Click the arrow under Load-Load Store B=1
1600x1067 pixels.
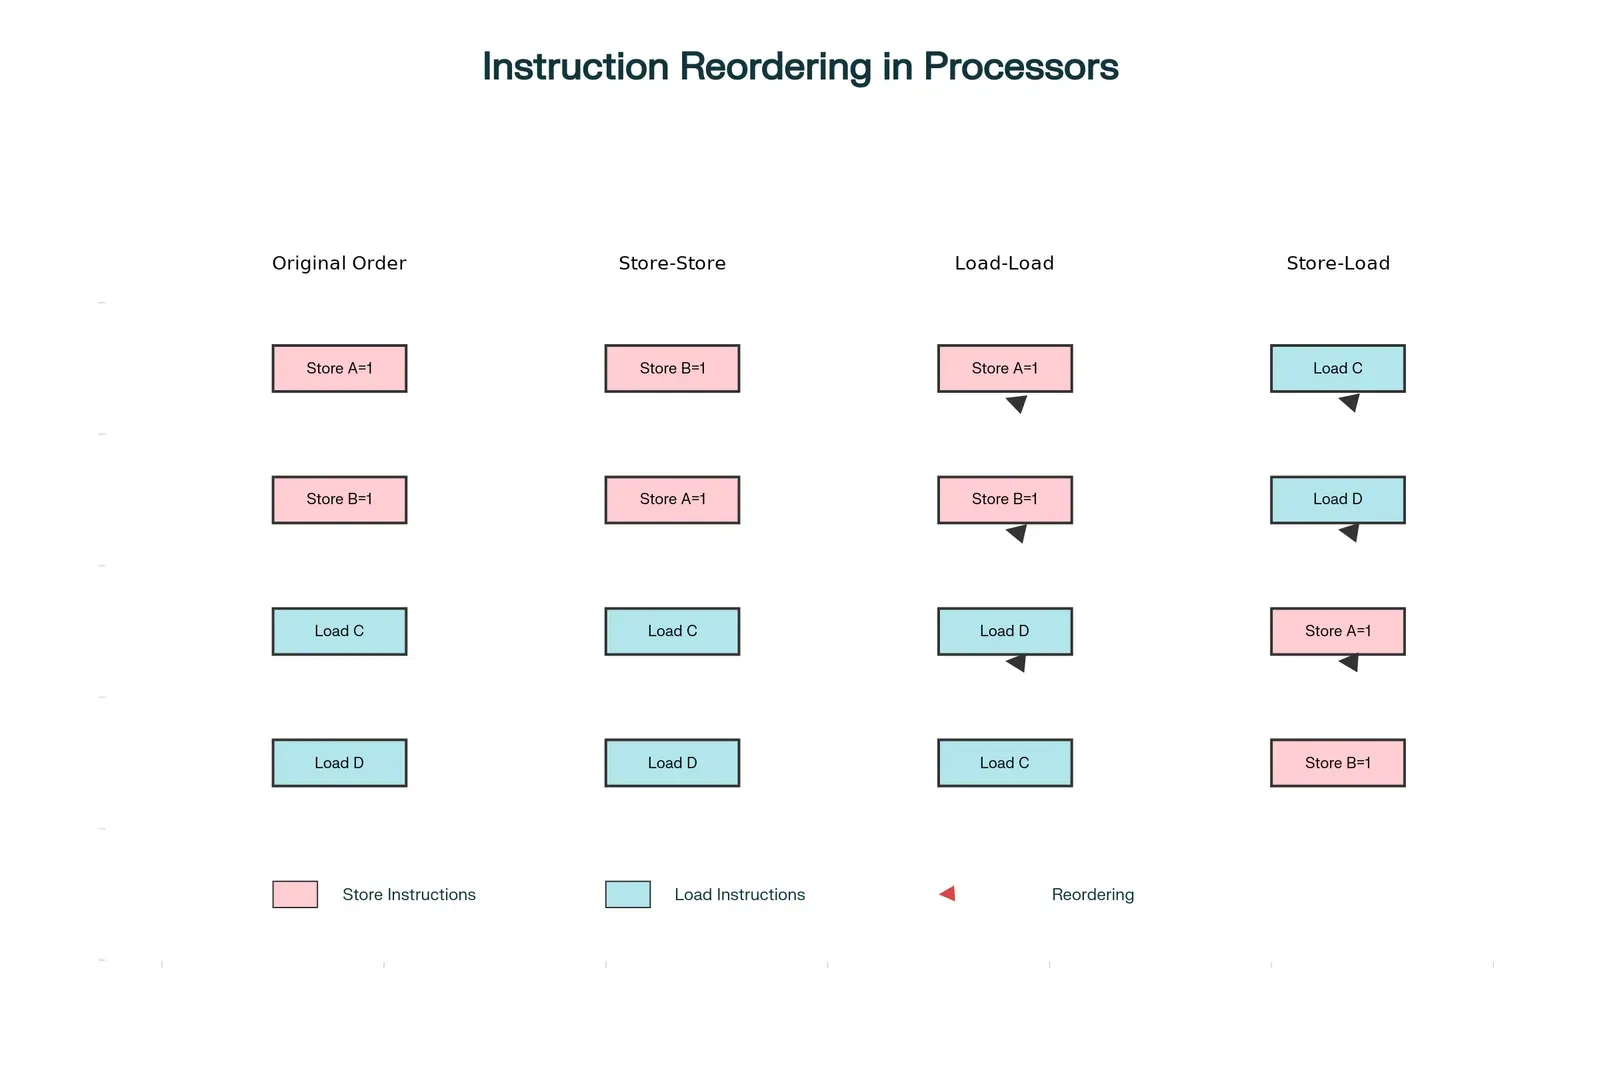[1017, 534]
